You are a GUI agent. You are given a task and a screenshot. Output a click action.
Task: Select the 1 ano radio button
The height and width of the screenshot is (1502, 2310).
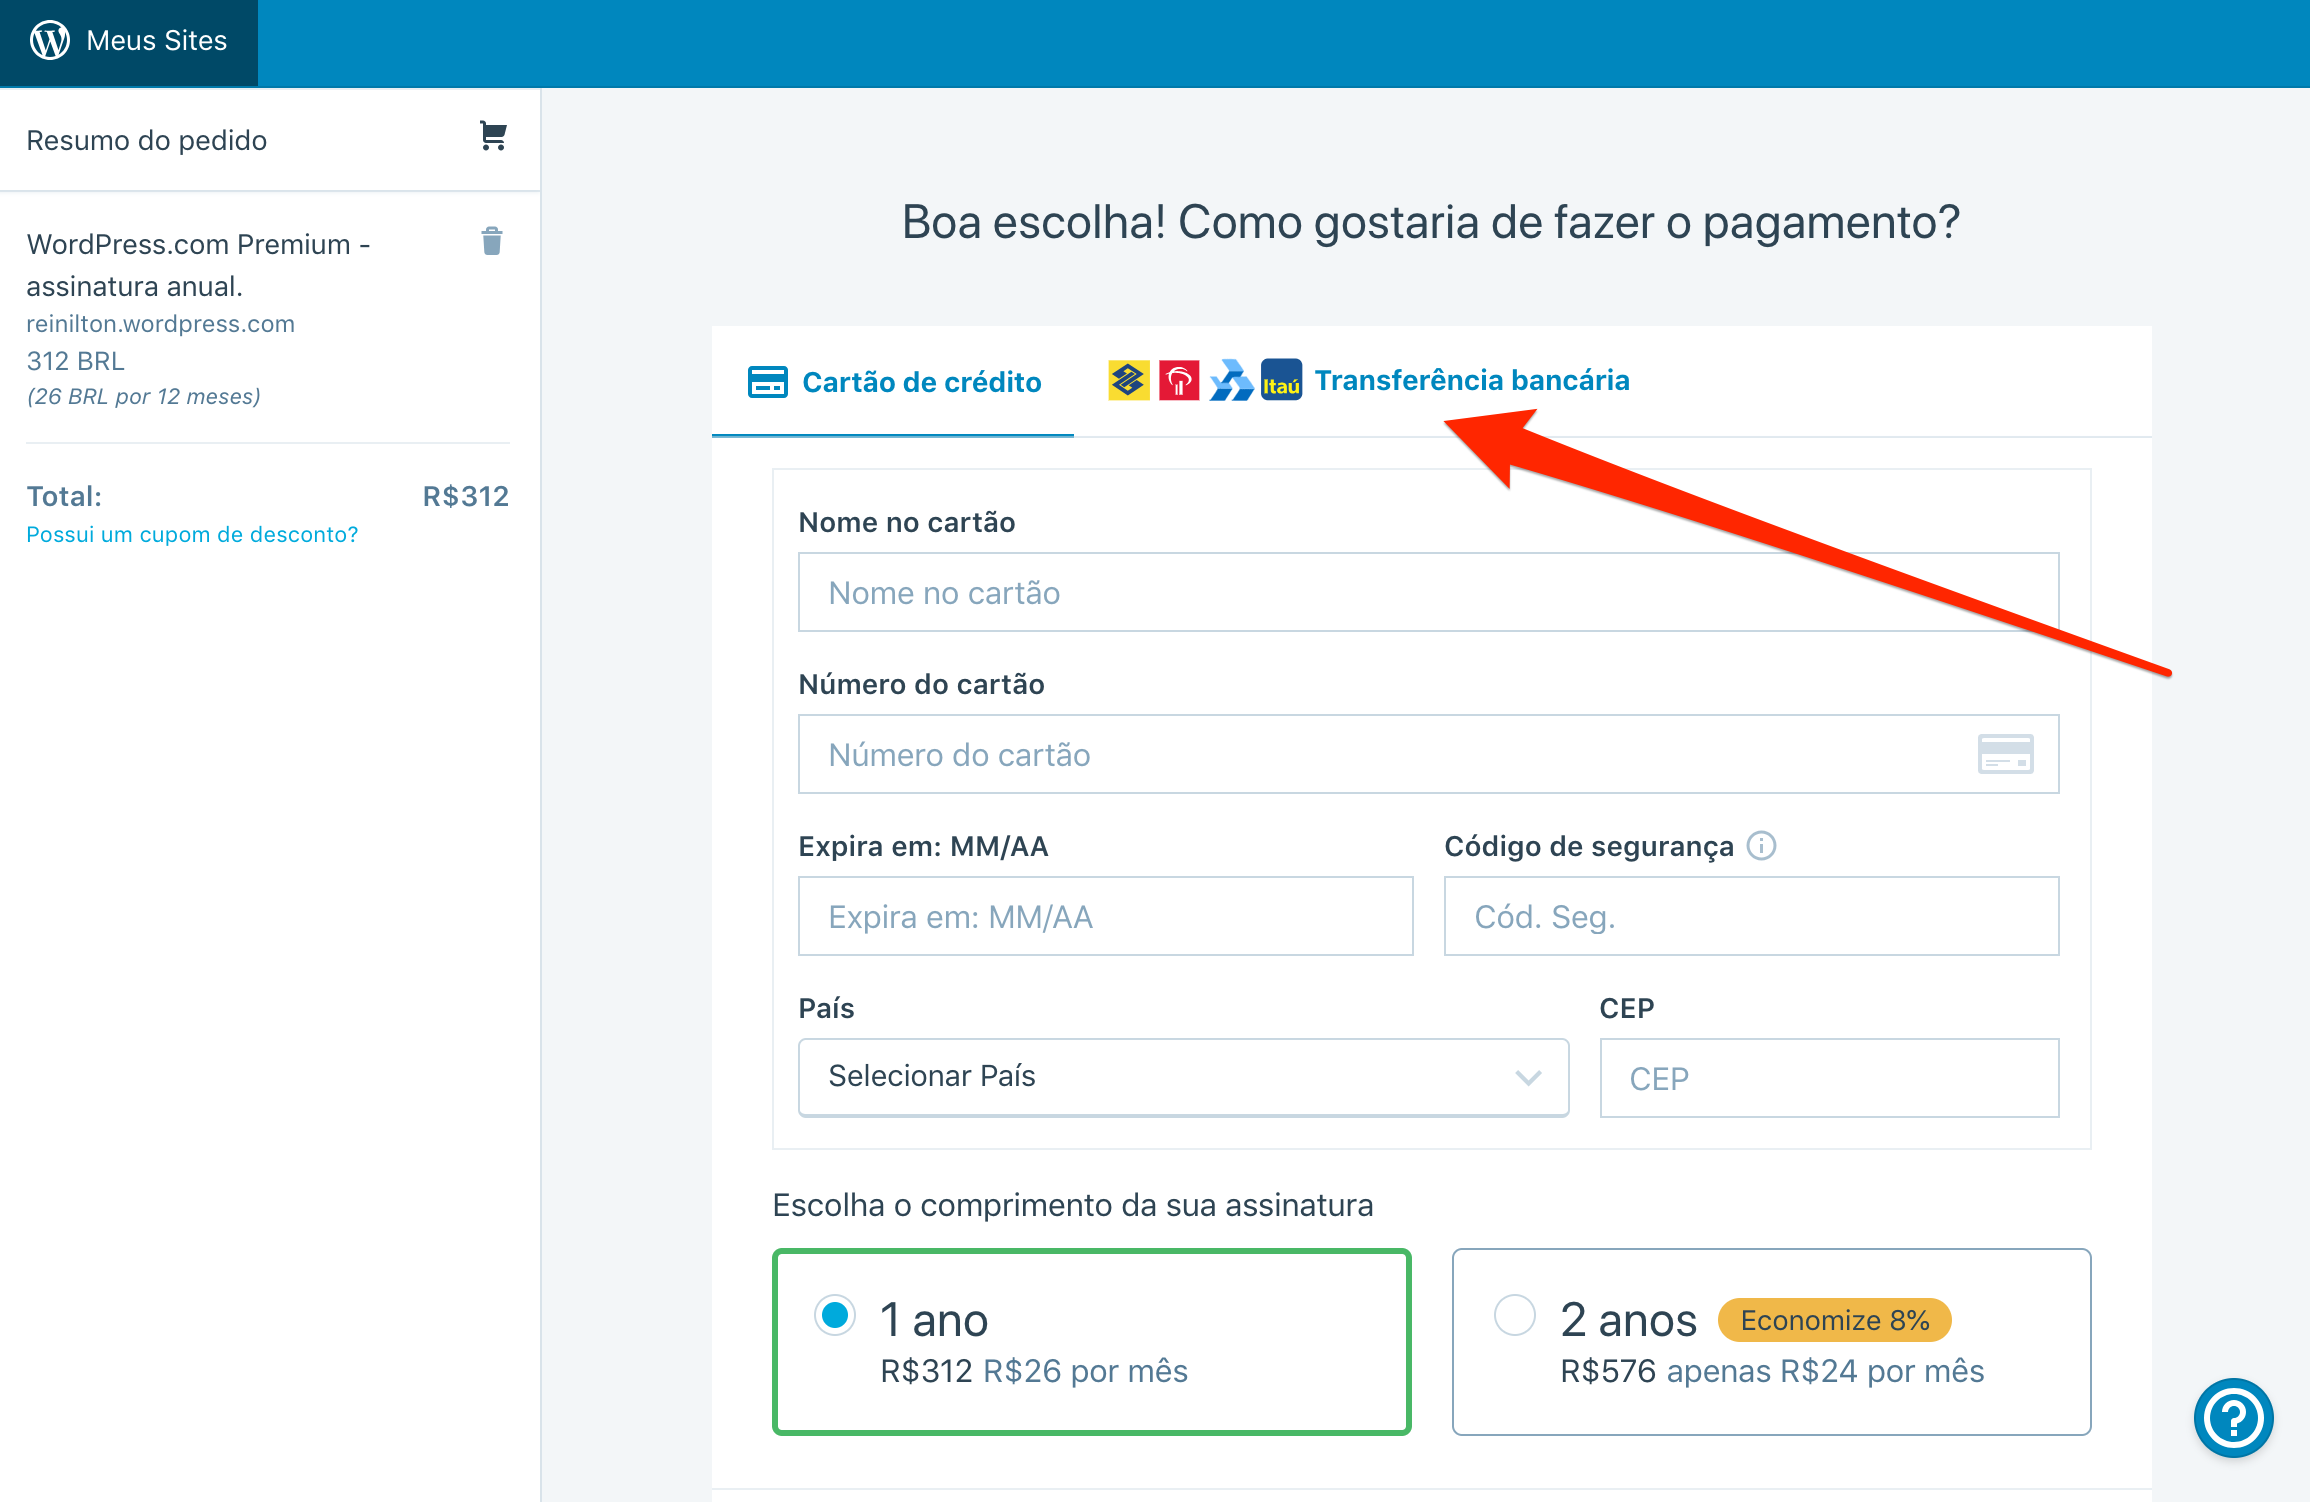click(x=835, y=1315)
